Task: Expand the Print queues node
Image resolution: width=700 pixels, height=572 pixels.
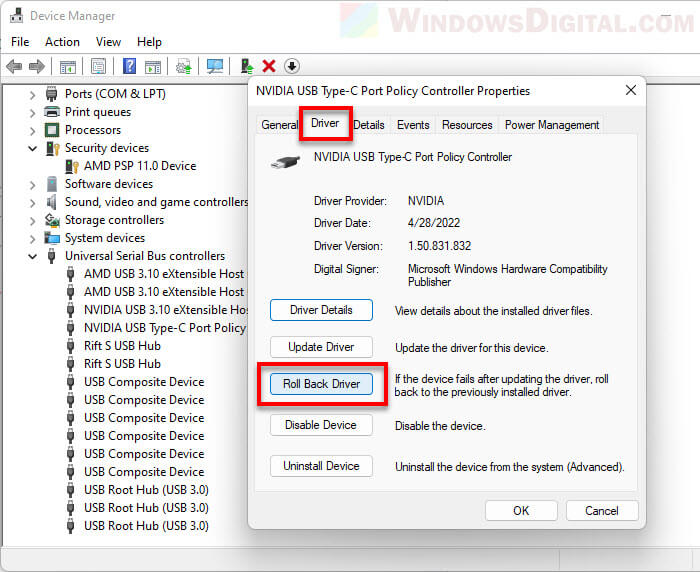Action: click(x=33, y=113)
